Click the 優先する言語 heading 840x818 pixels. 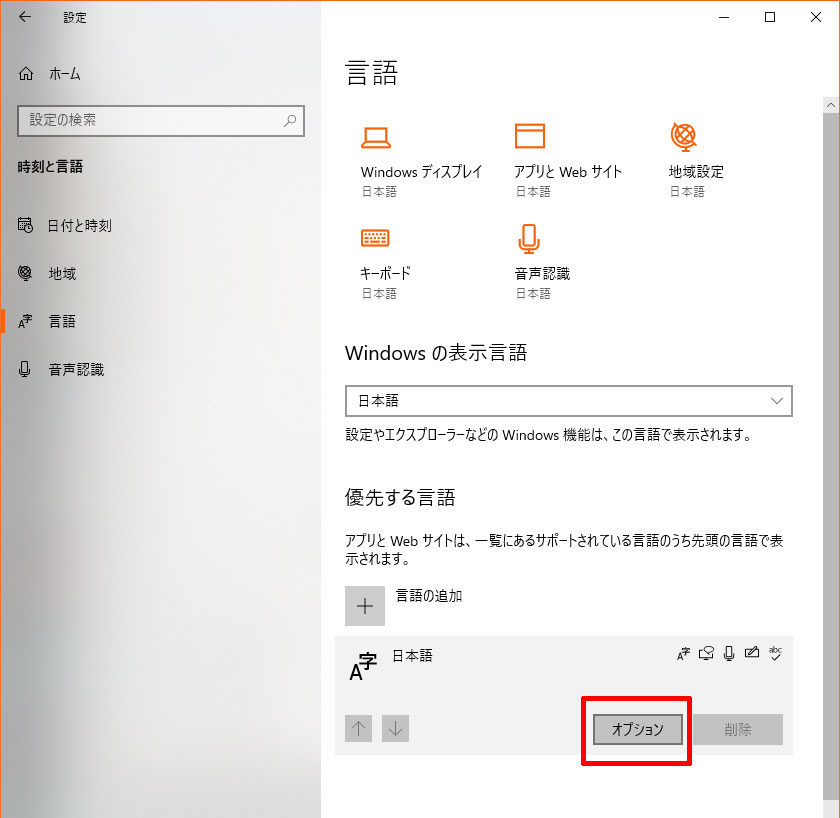pyautogui.click(x=400, y=498)
